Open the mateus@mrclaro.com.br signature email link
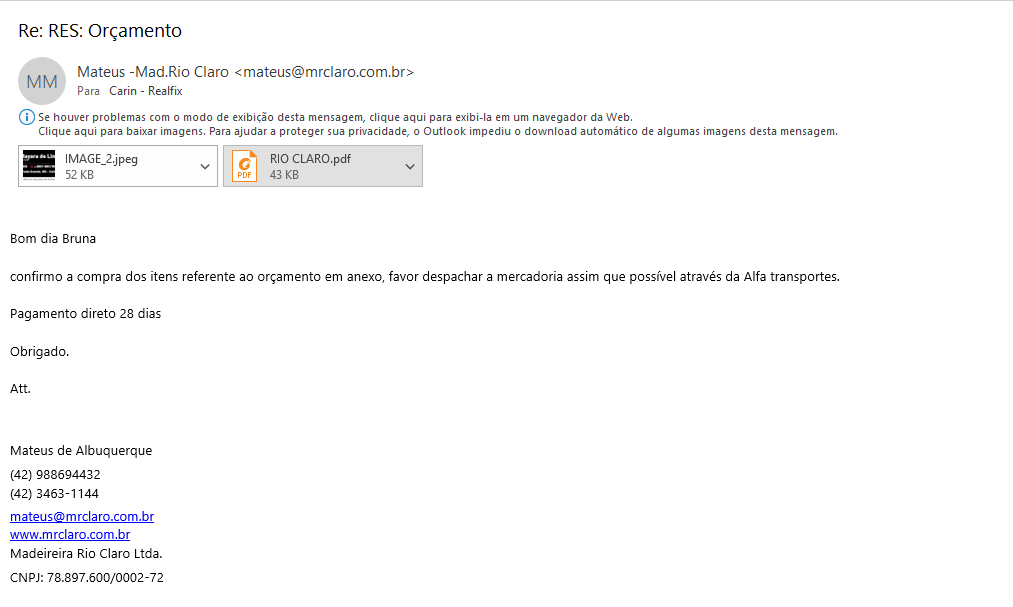The width and height of the screenshot is (1013, 607). pos(82,517)
